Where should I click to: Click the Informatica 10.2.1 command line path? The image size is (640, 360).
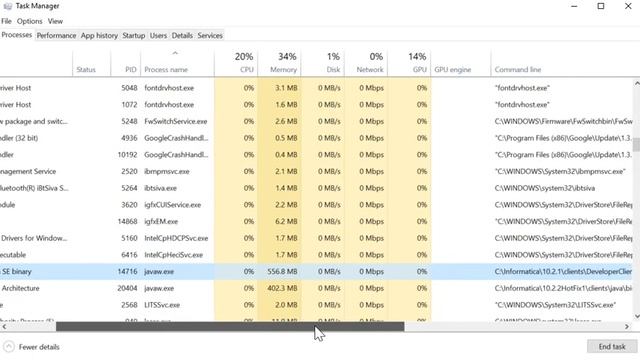click(563, 271)
